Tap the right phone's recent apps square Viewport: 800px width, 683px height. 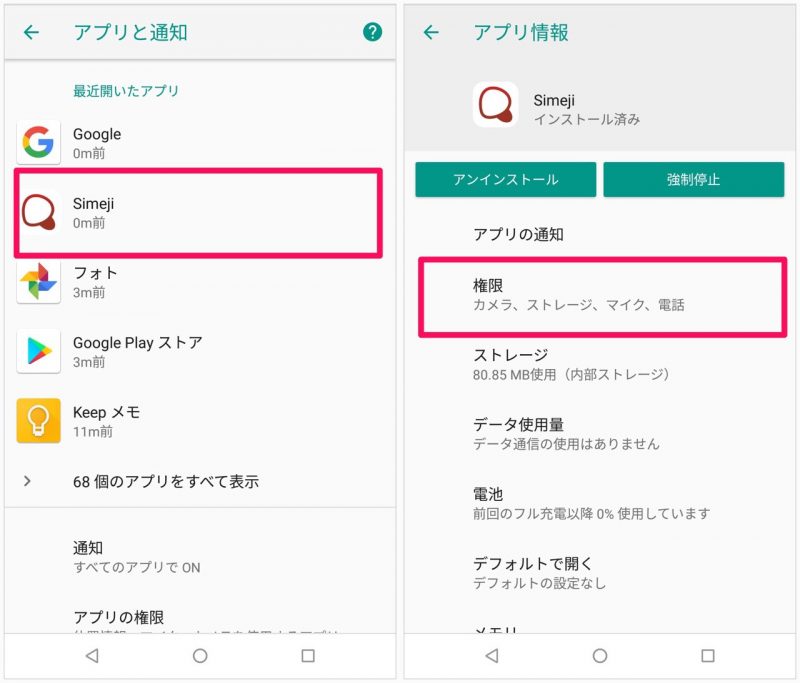click(708, 655)
